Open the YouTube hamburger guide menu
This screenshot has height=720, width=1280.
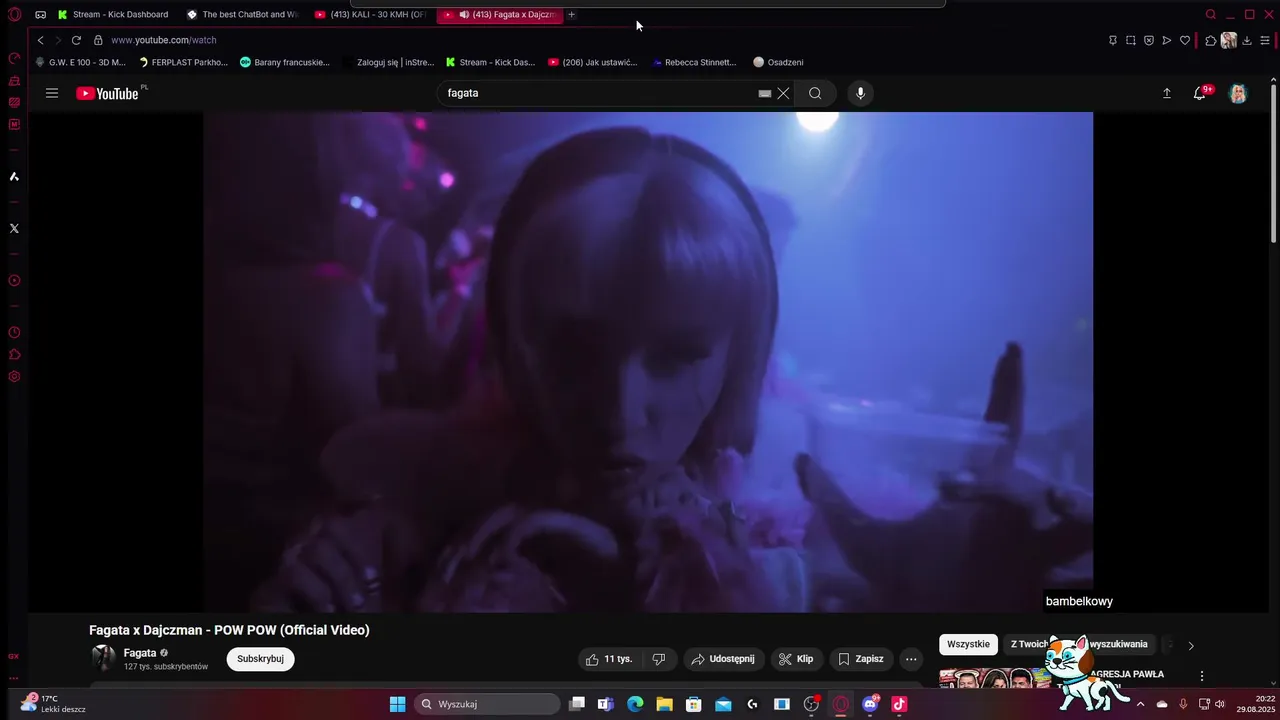pyautogui.click(x=52, y=93)
